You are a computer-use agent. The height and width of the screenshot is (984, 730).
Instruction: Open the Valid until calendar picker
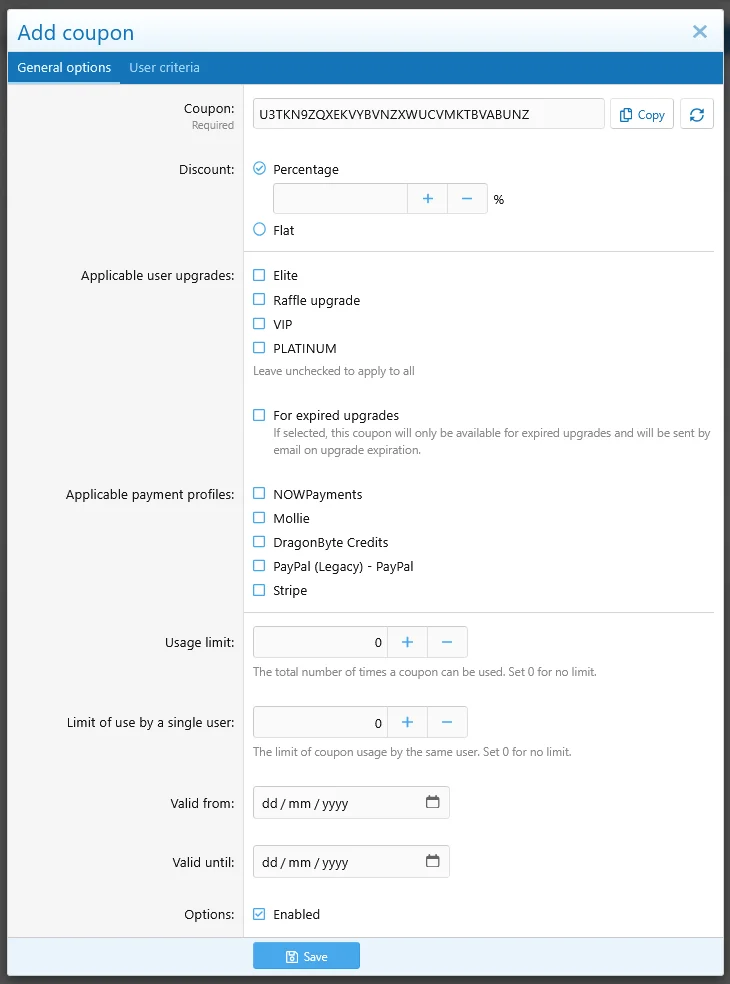[x=432, y=861]
